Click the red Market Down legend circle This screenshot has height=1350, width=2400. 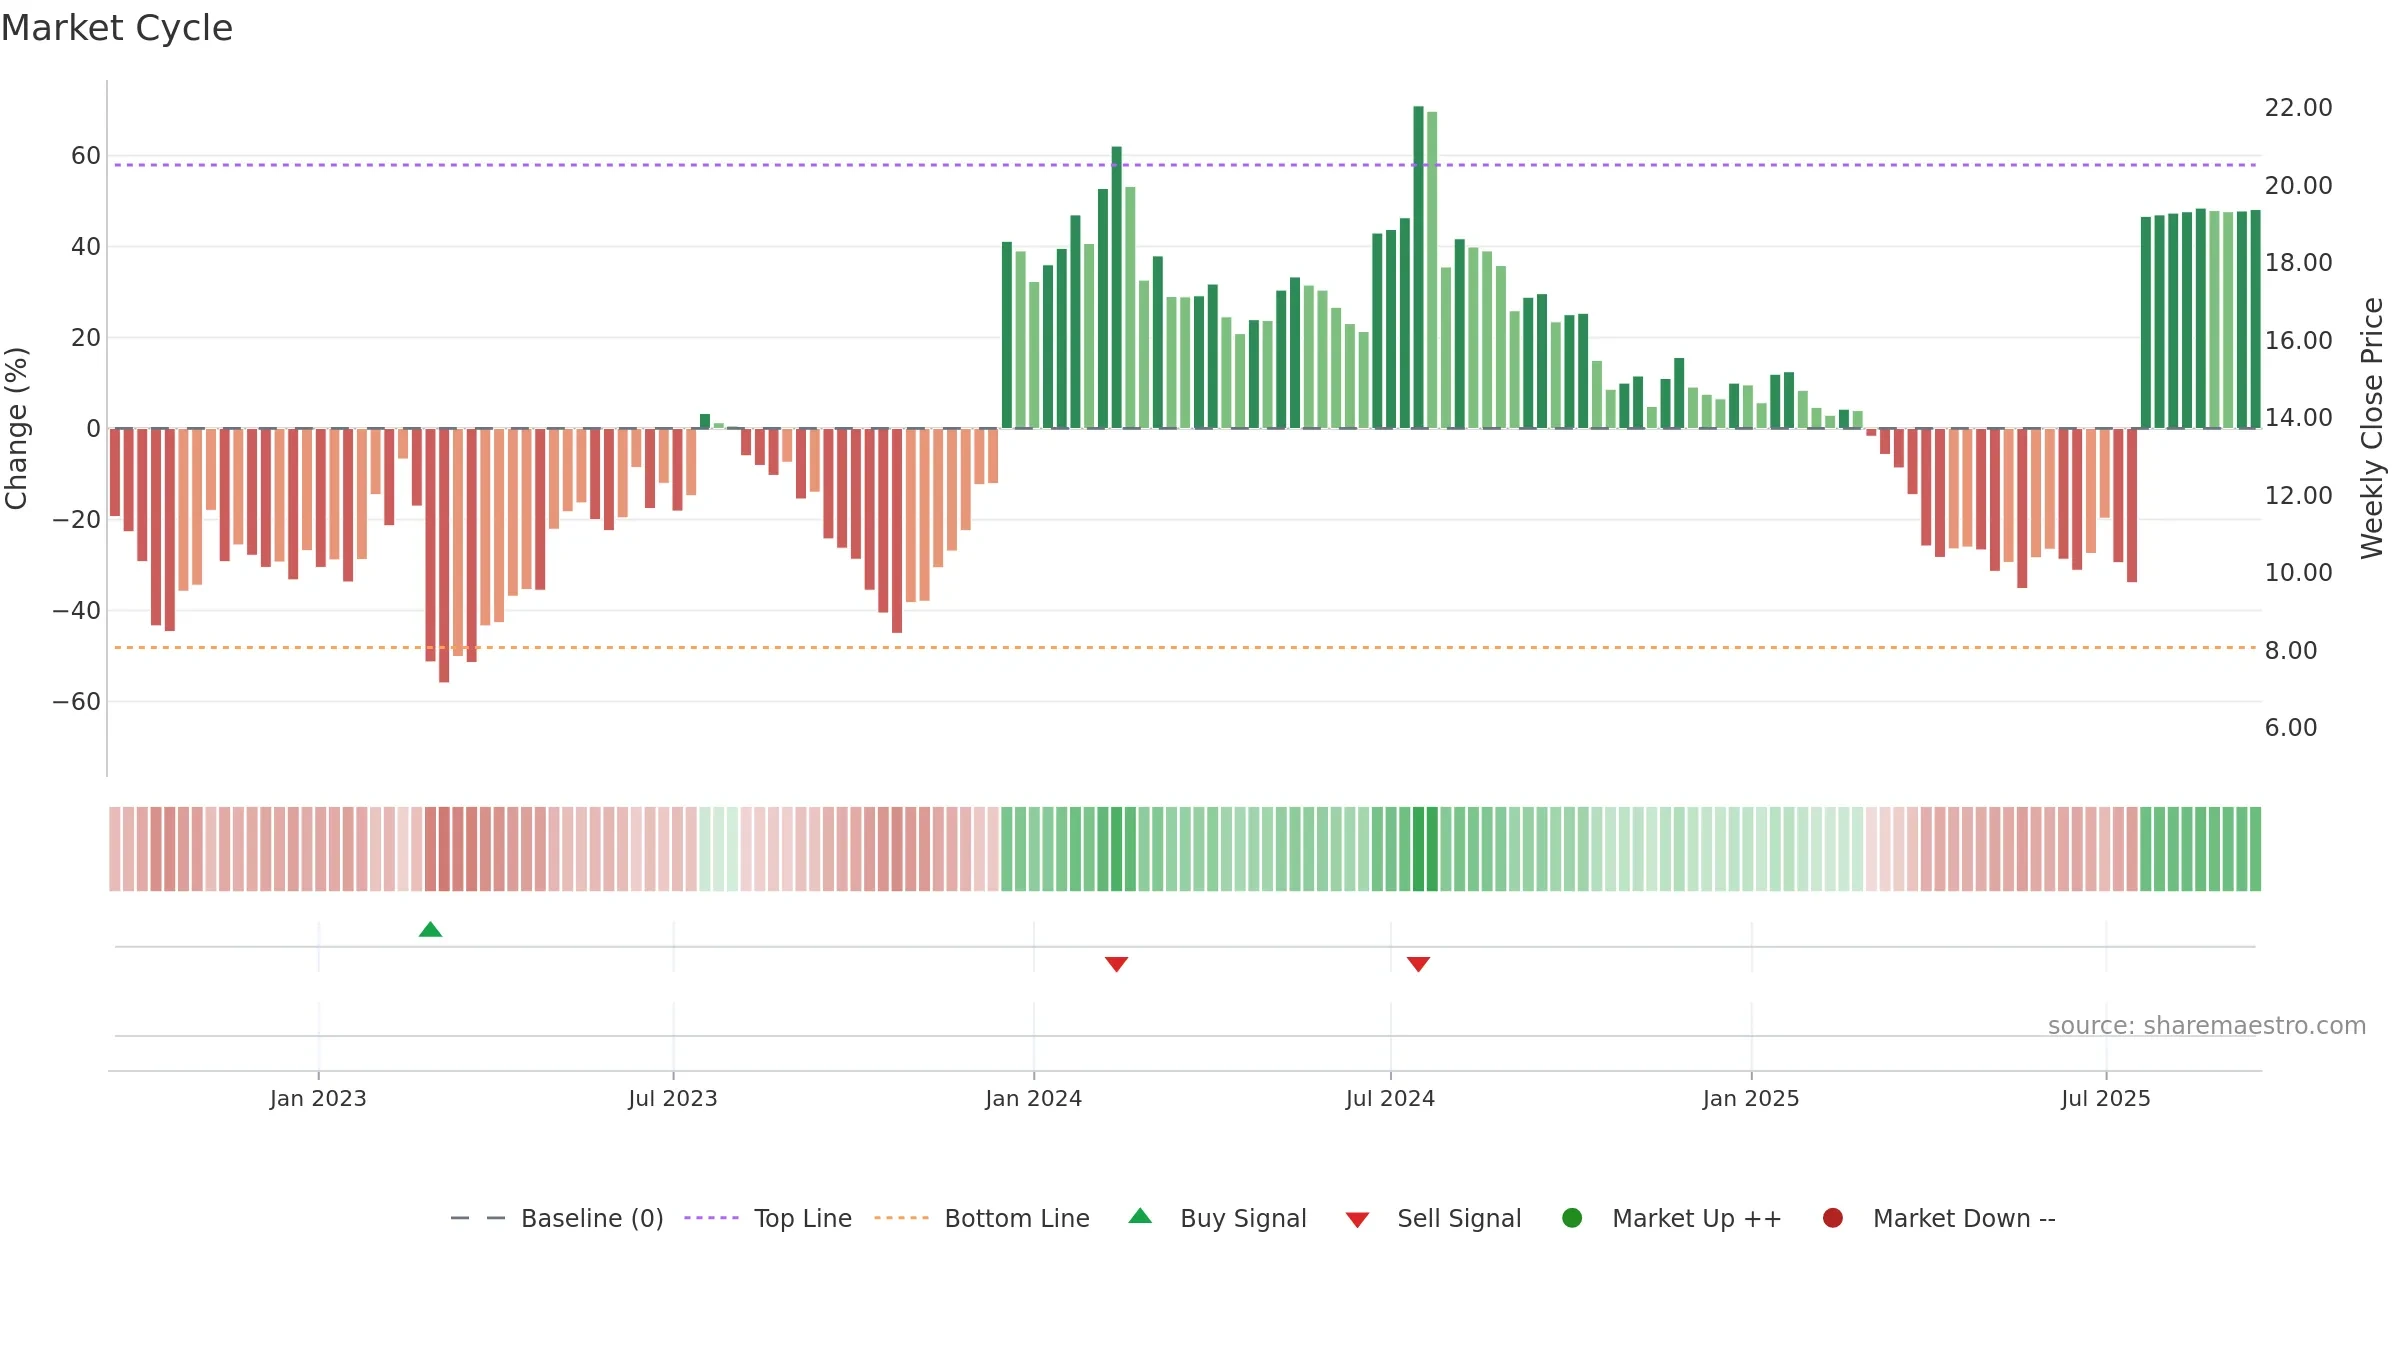1833,1218
